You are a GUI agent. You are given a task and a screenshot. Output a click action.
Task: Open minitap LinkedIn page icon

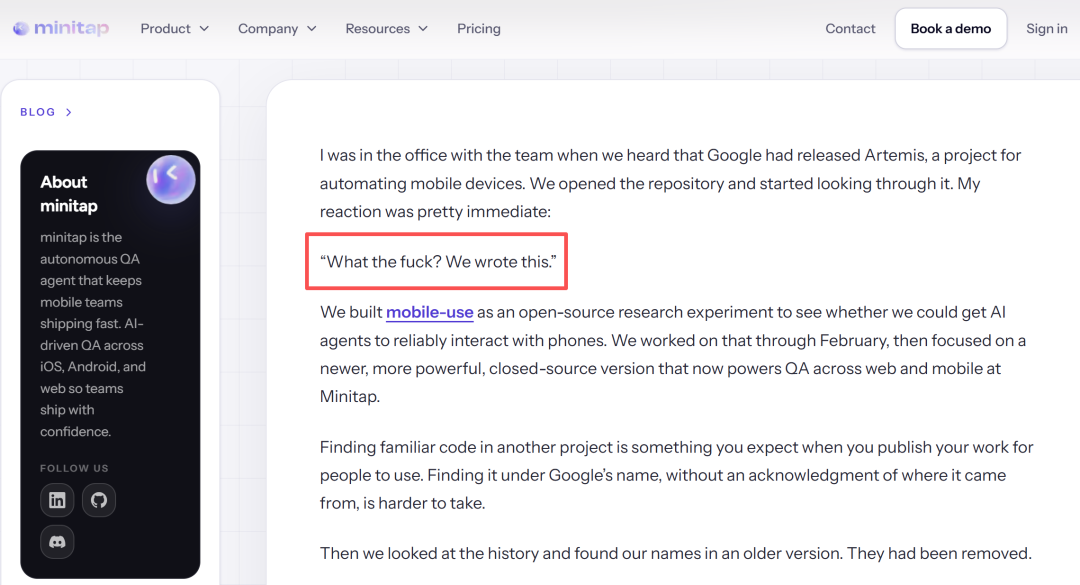(57, 500)
